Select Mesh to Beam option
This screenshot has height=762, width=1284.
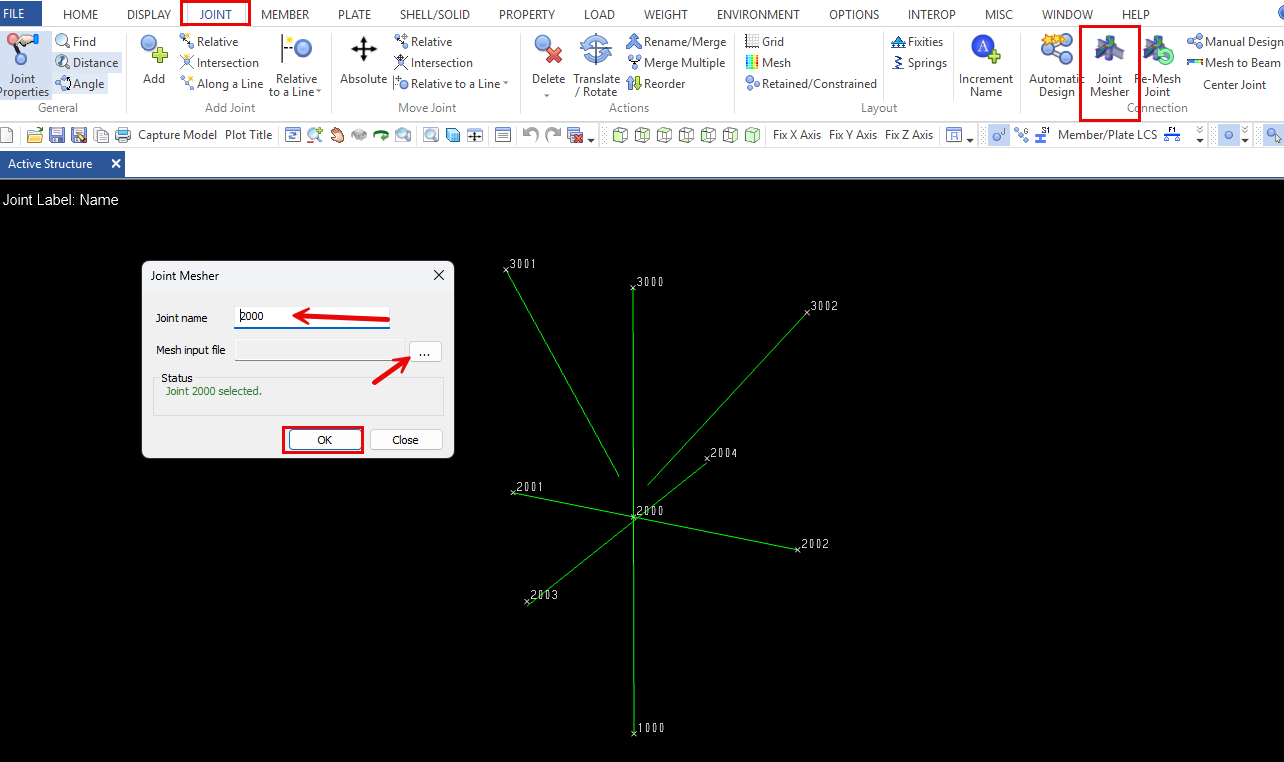1234,63
